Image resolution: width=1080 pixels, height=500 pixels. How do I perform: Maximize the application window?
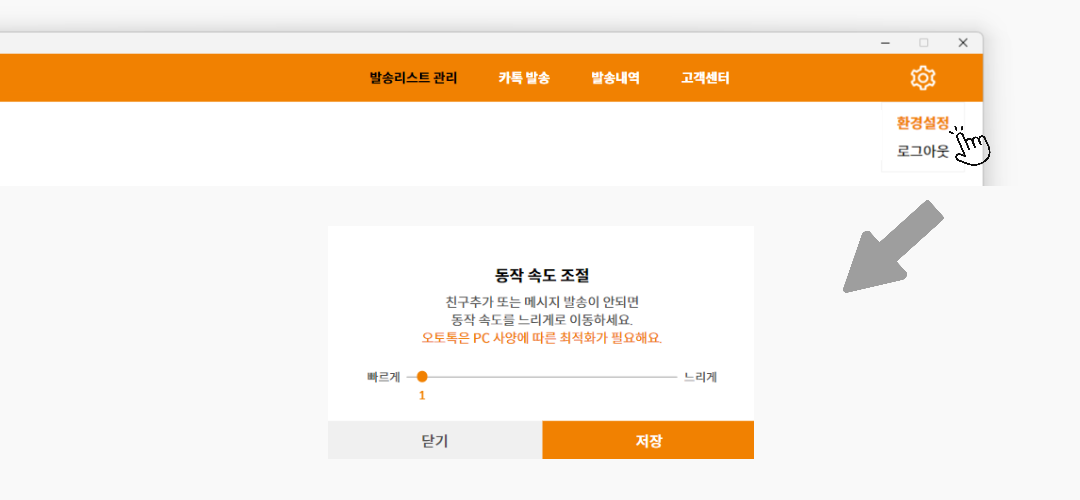point(924,43)
